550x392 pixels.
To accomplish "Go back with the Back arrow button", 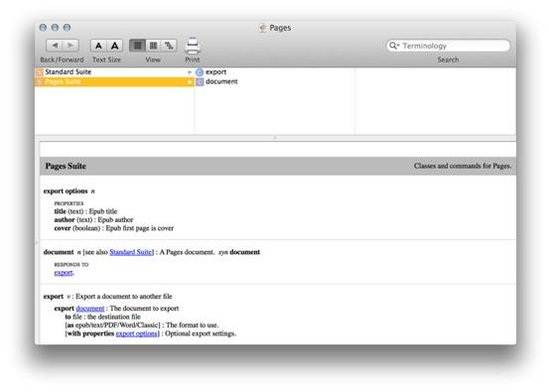I will click(x=55, y=45).
